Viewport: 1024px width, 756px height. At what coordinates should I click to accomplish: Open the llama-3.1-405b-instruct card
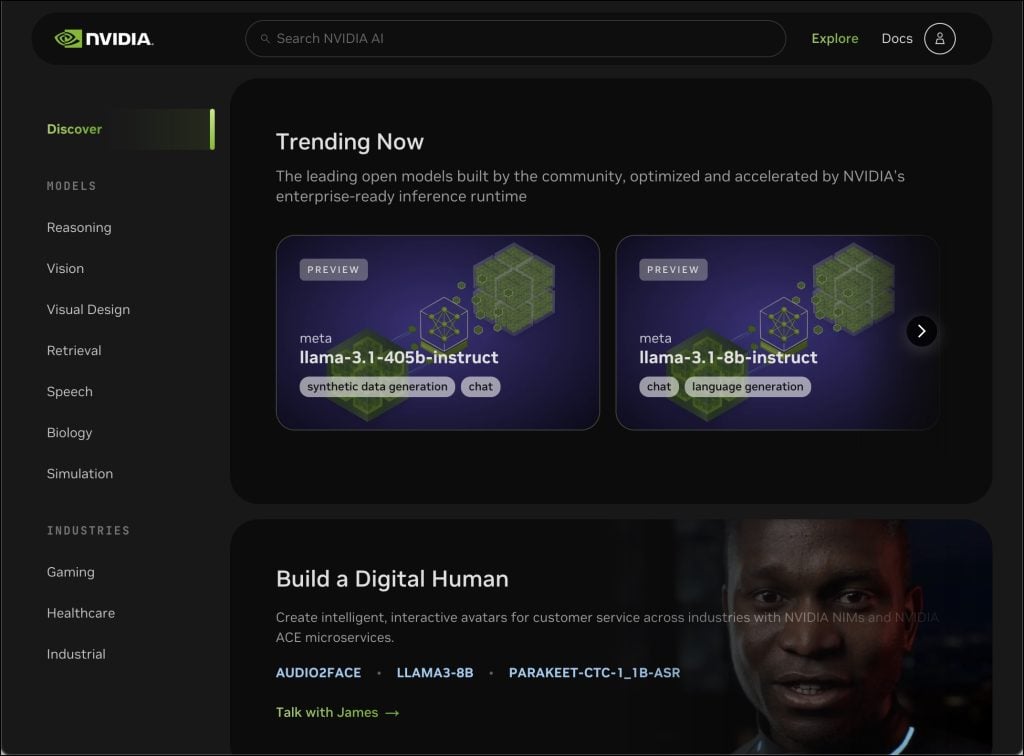(438, 332)
